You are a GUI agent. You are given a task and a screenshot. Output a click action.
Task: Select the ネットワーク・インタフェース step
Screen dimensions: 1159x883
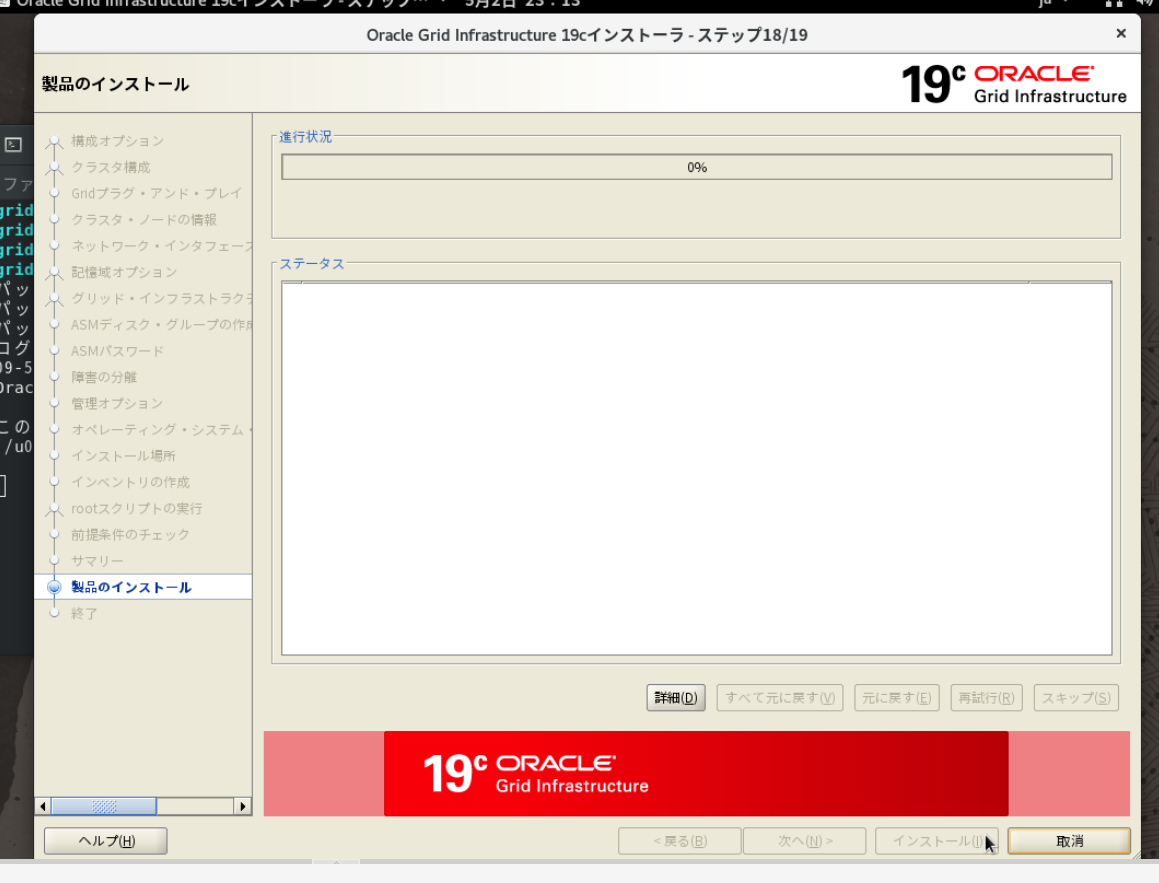[x=161, y=245]
